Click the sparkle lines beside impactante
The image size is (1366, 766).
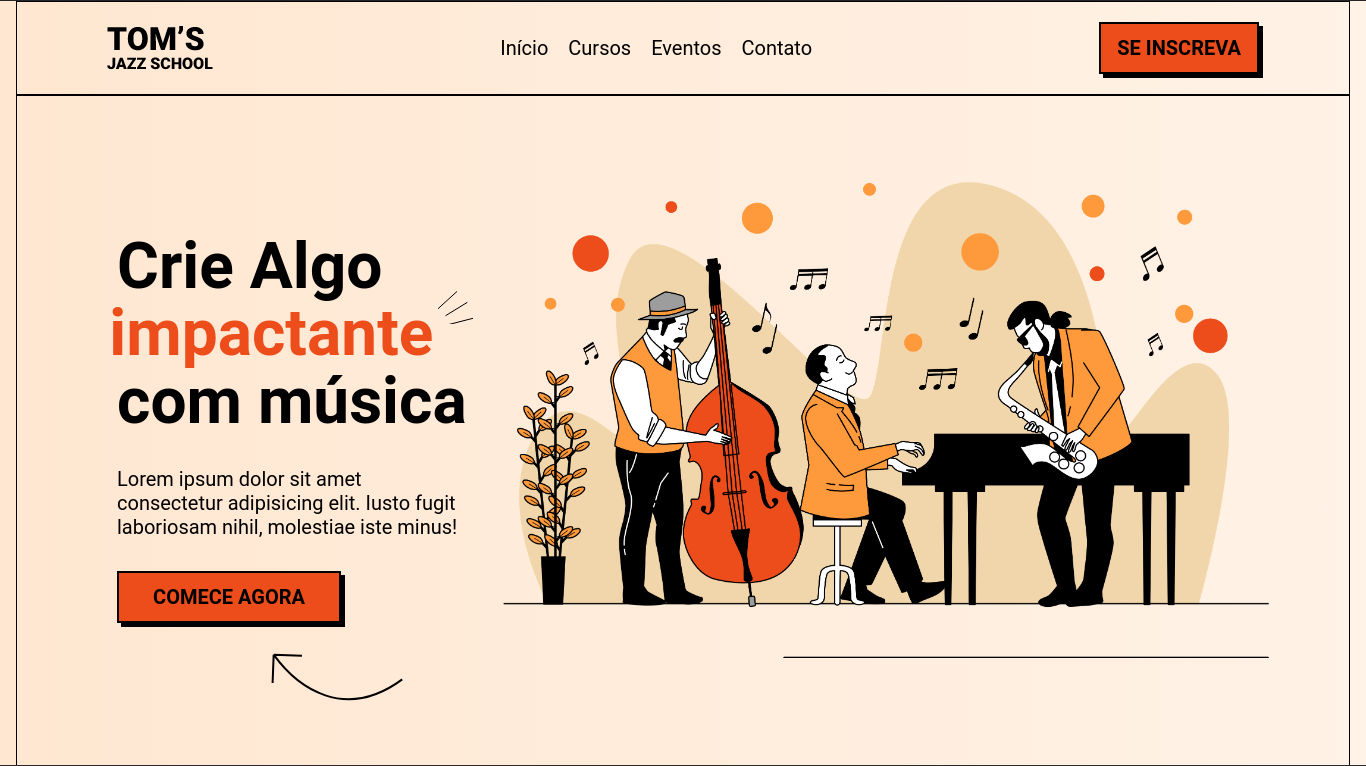[x=455, y=308]
